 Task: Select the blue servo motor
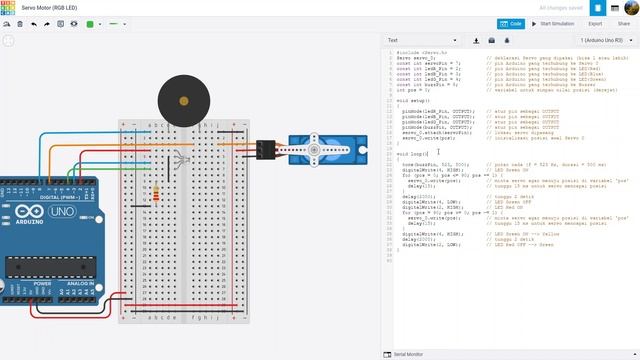click(x=328, y=150)
